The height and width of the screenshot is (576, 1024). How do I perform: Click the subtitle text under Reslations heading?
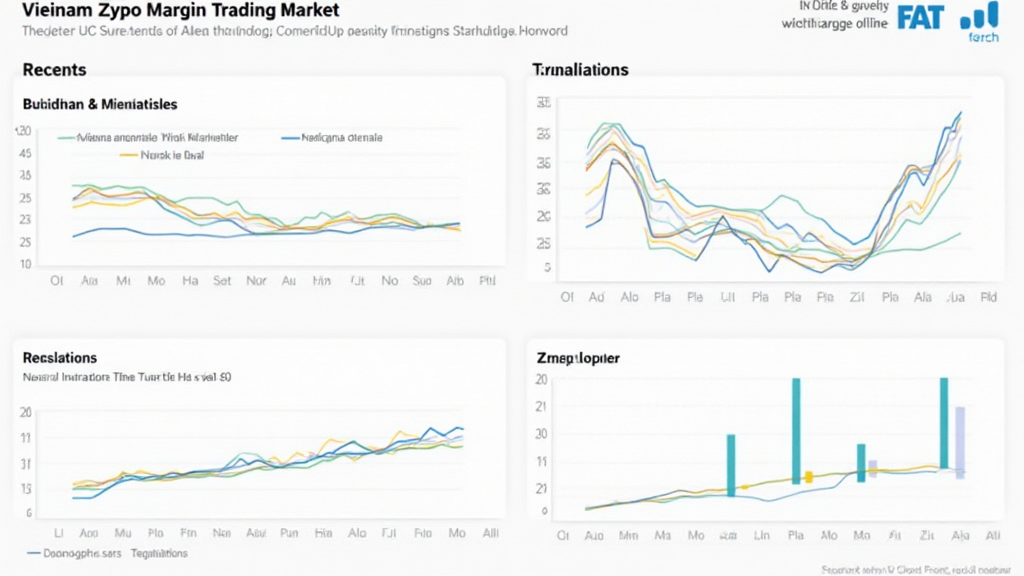[x=127, y=378]
